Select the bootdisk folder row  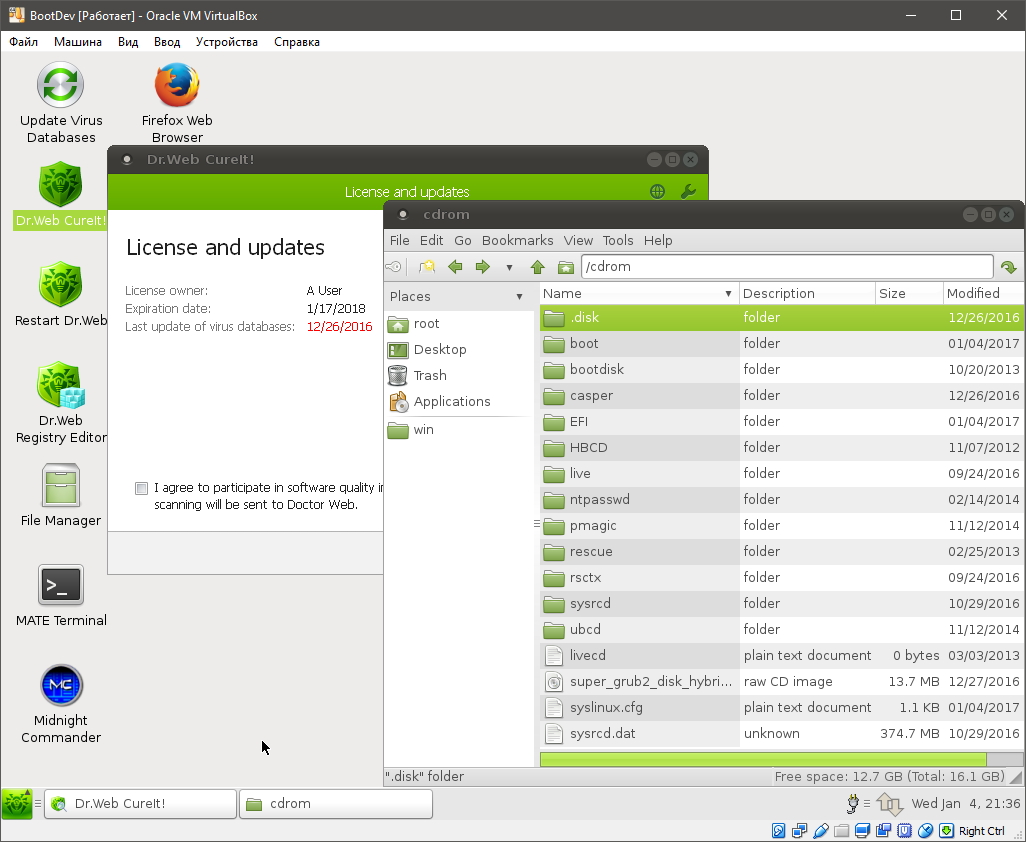[782, 370]
